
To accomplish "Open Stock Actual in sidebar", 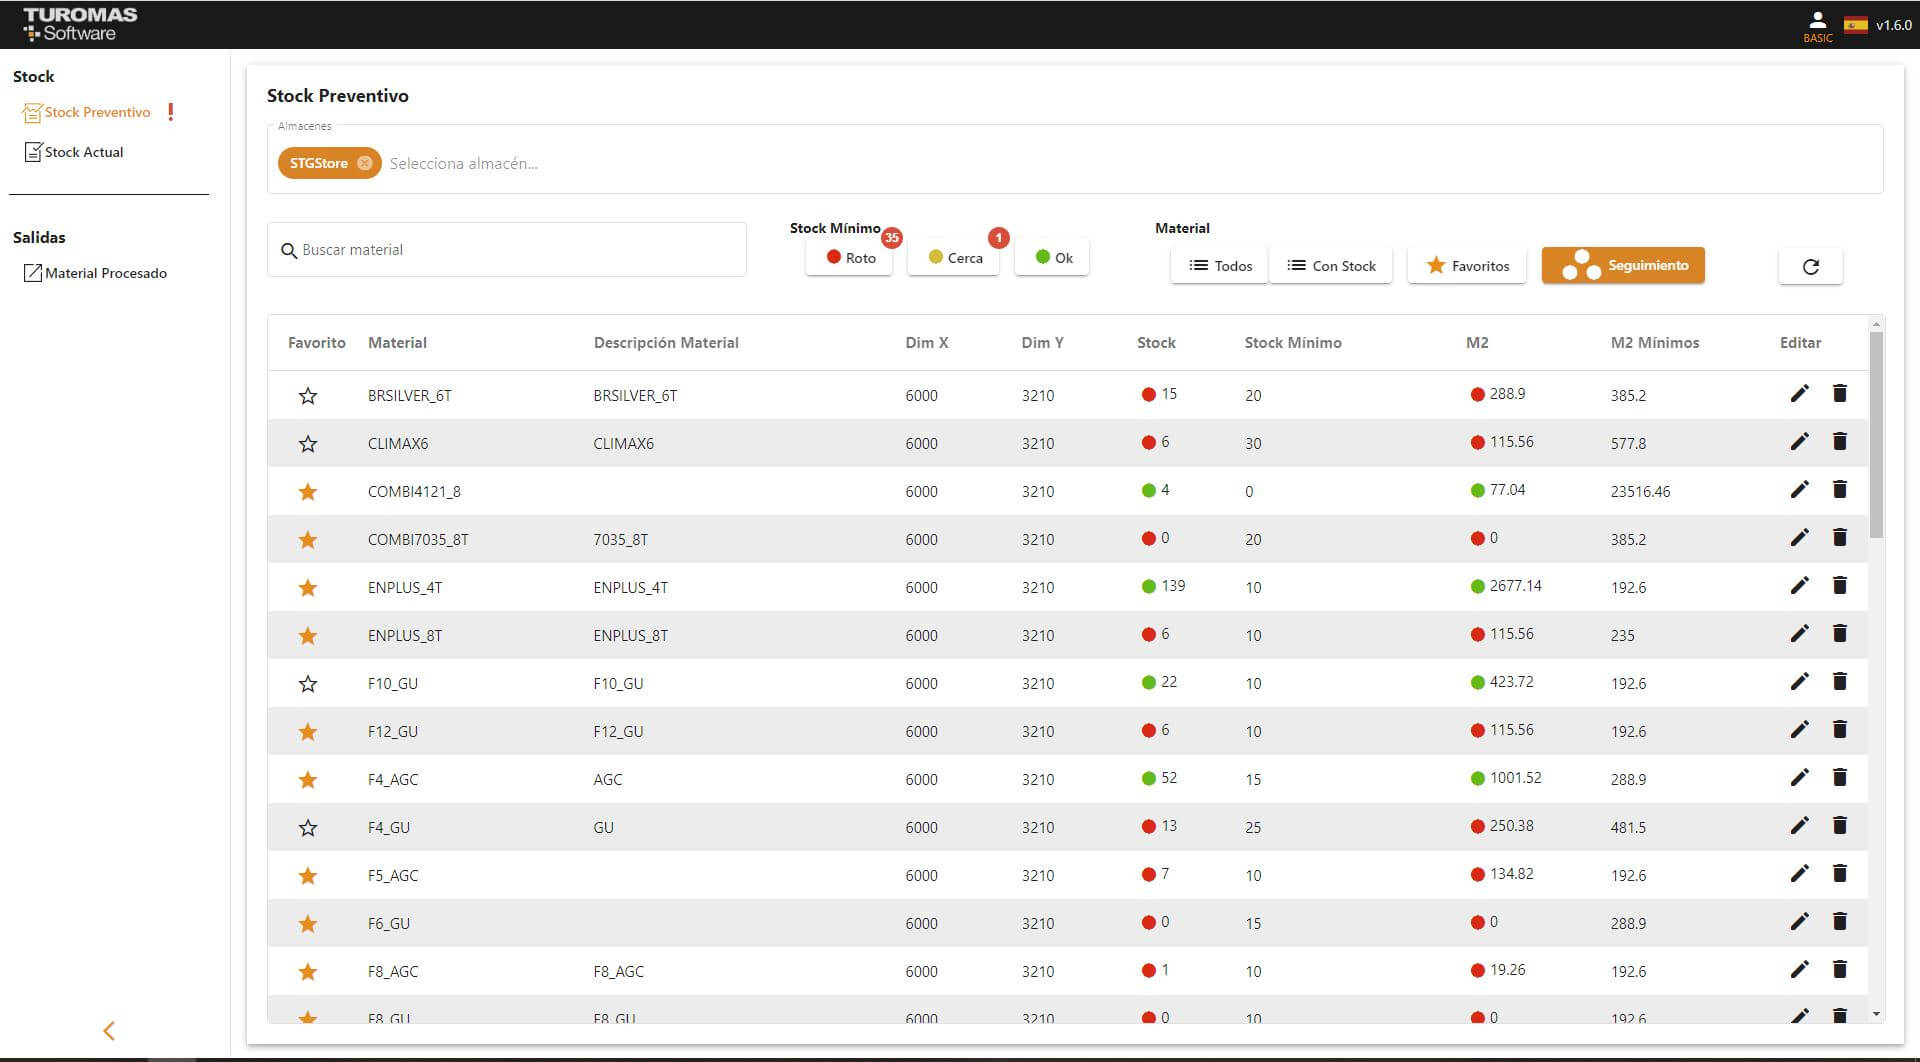I will pos(83,152).
